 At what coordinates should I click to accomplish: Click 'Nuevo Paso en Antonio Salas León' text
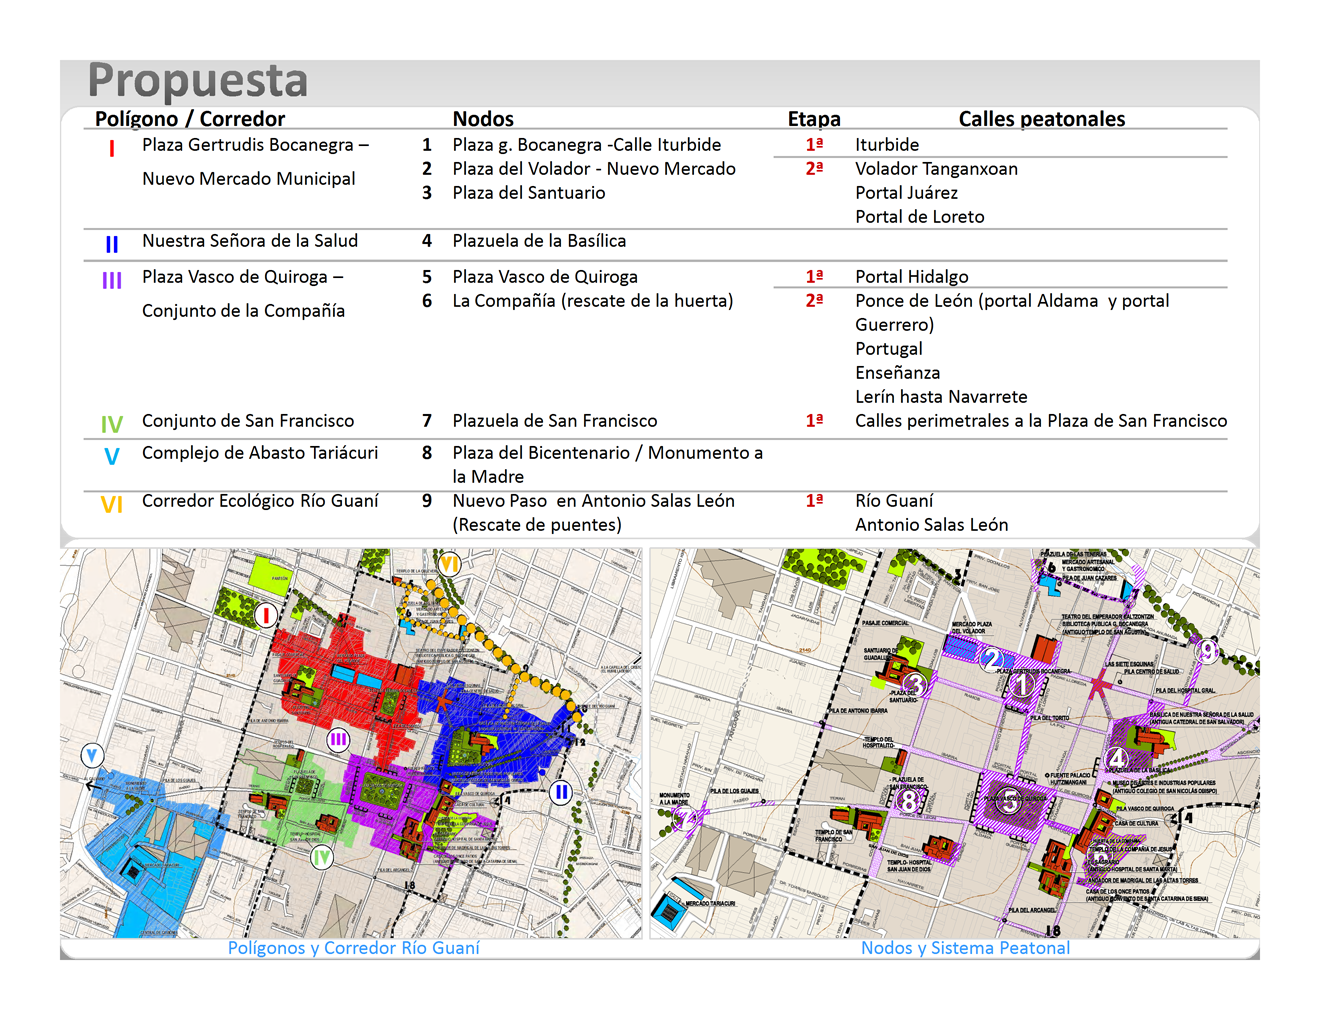(594, 500)
